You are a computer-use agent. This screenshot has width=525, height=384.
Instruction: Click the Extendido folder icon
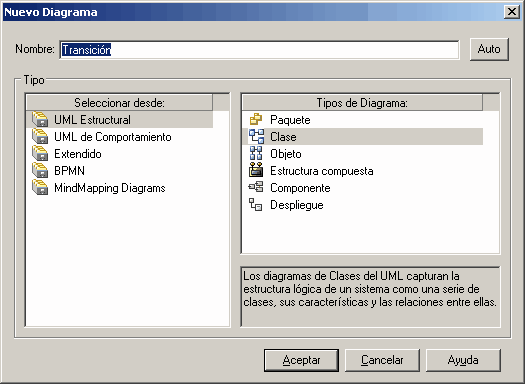point(40,153)
